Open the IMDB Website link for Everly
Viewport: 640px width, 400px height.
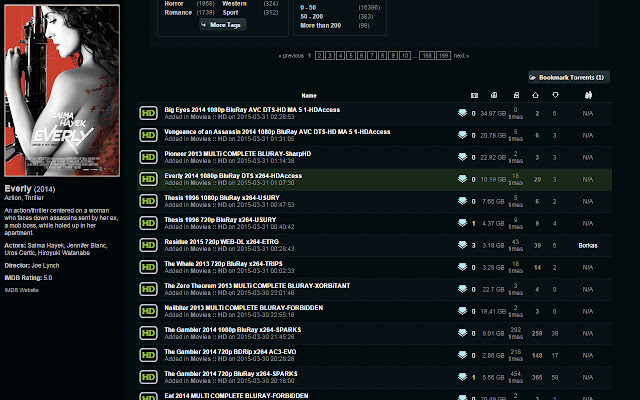(21, 290)
